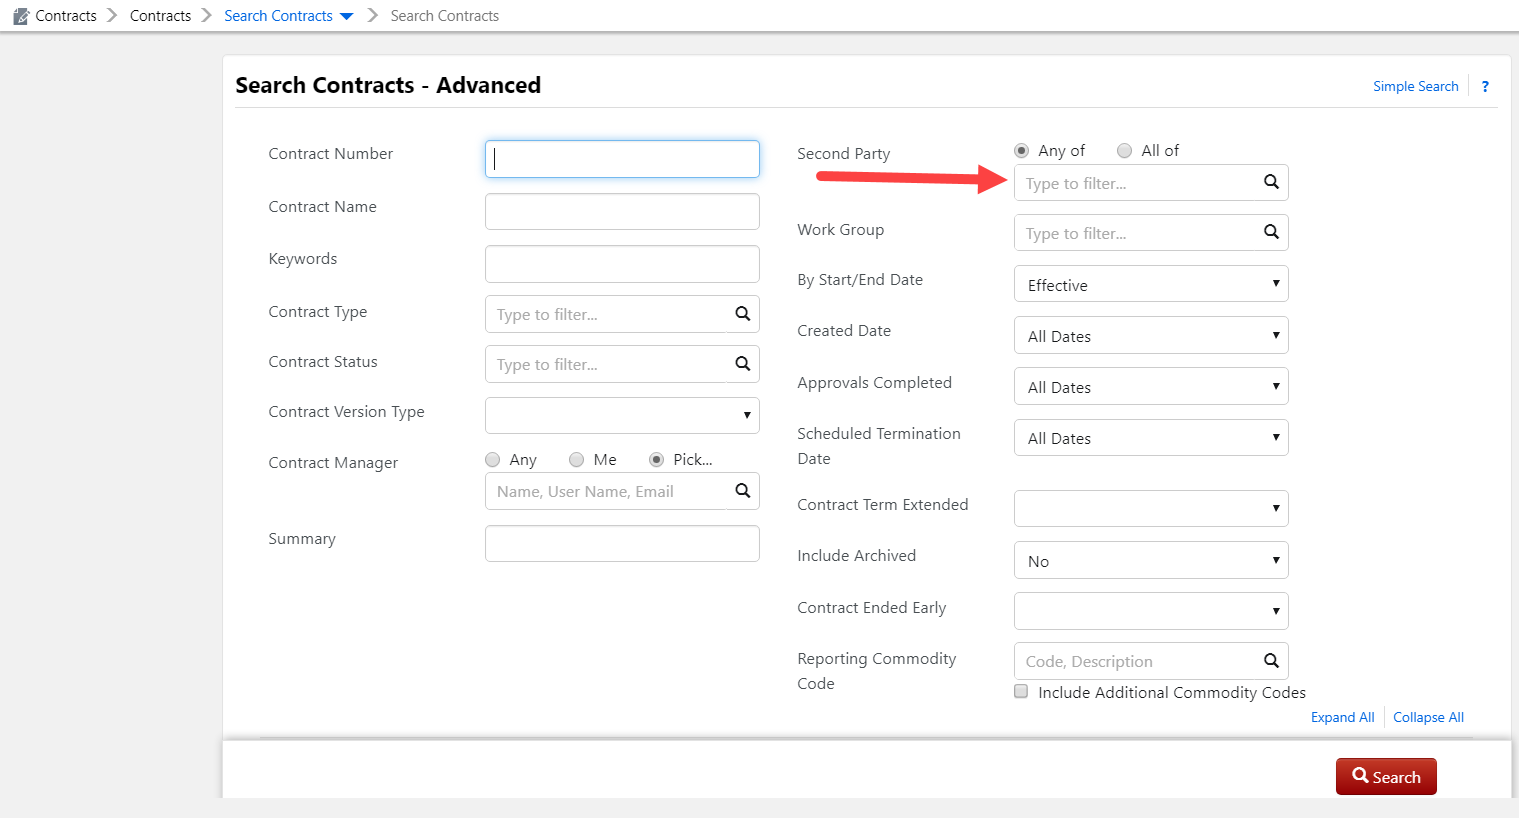Click into the Summary field
1519x818 pixels.
(x=622, y=543)
